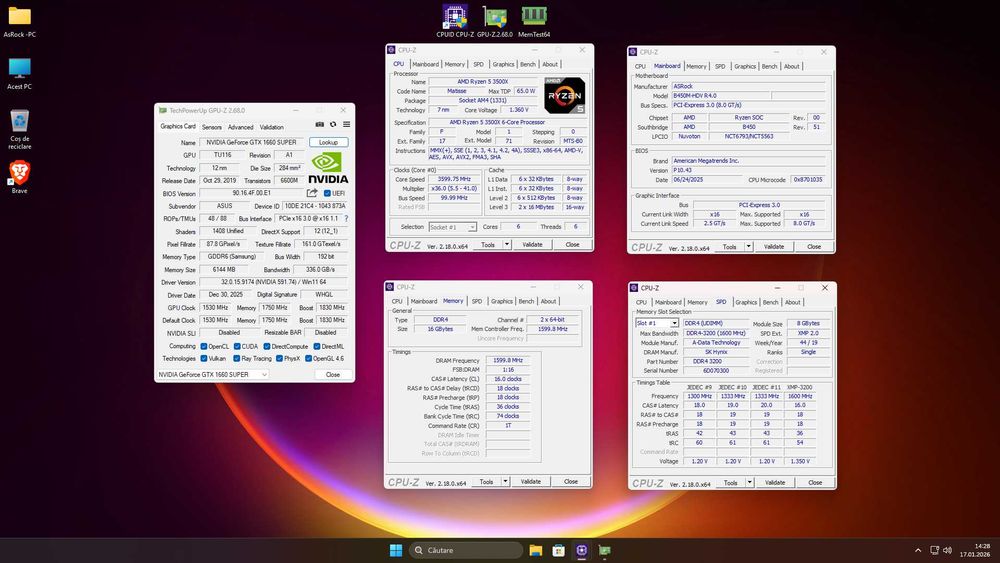Screen dimensions: 1000x563
Task: Open Bench tab in the CPU-Z CPU window
Action: pos(528,64)
